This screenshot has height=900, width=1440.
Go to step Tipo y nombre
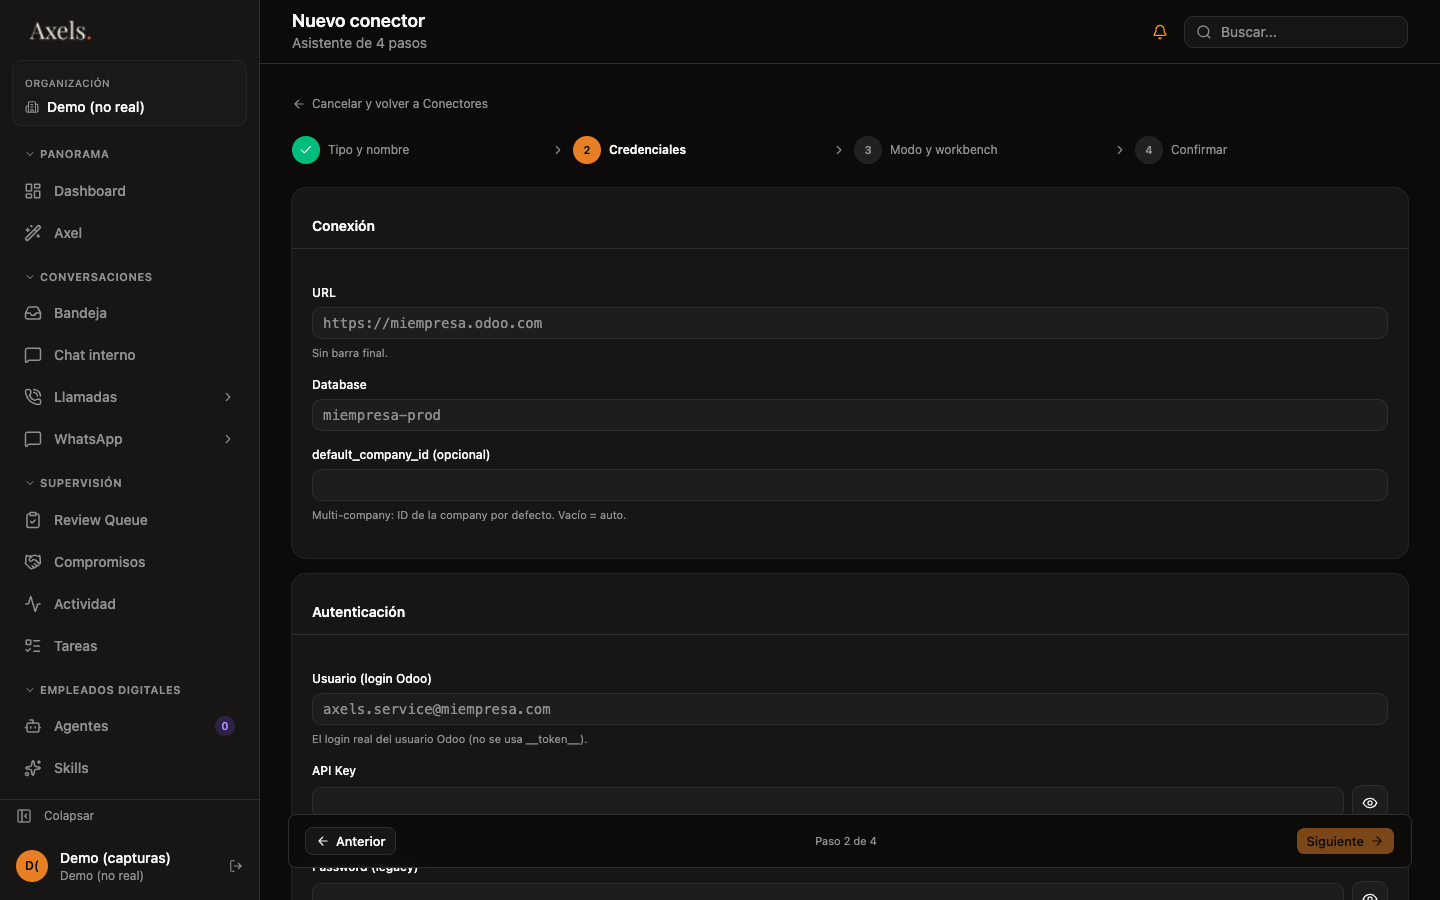click(x=351, y=150)
